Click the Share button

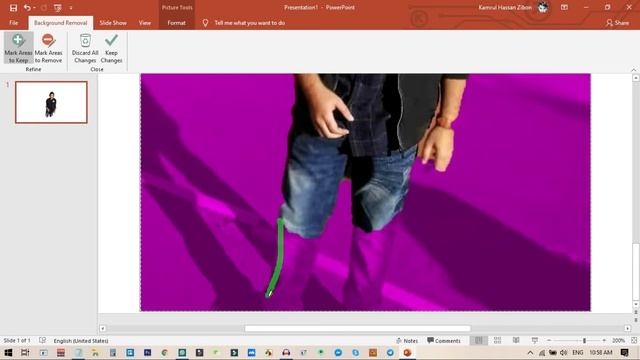[618, 23]
